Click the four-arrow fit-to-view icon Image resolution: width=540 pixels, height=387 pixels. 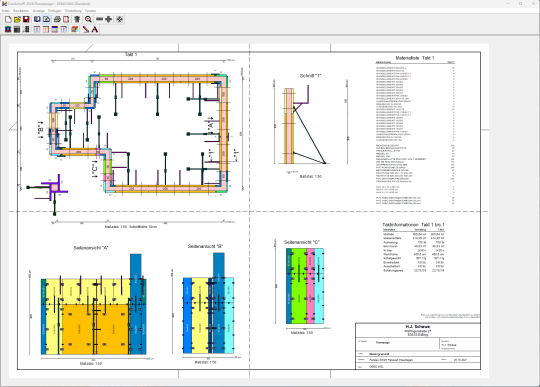(x=120, y=19)
